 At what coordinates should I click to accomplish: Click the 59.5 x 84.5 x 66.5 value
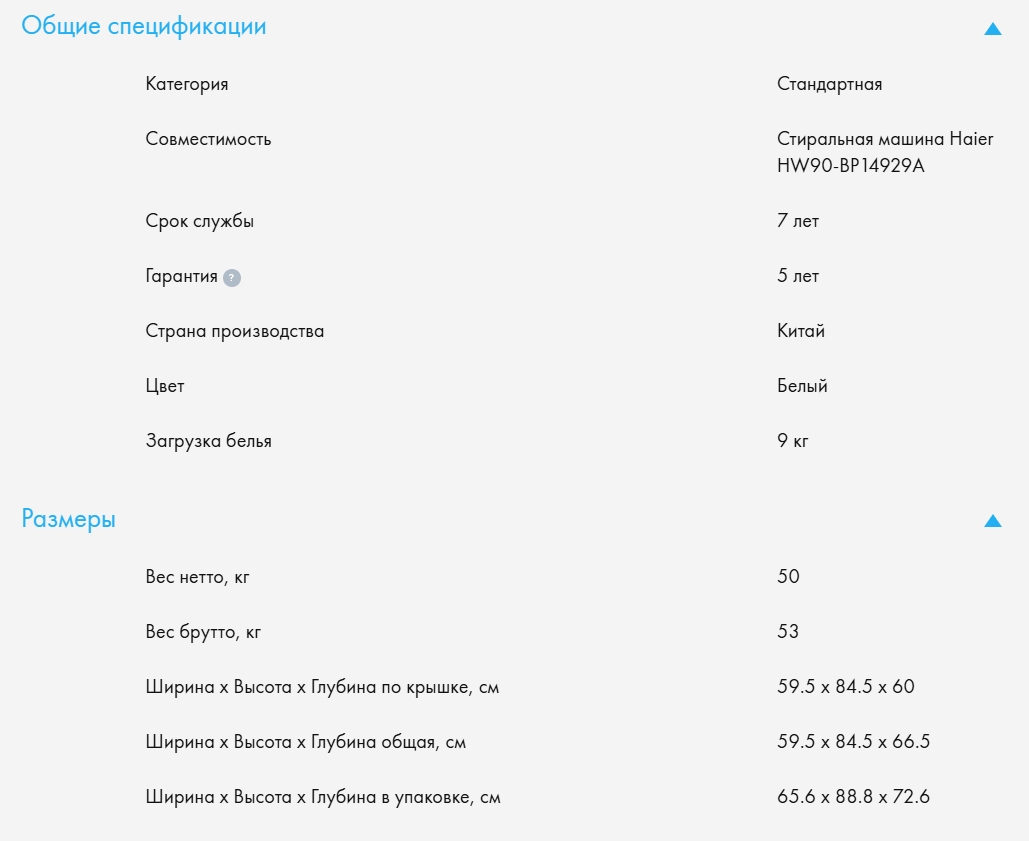pos(854,742)
